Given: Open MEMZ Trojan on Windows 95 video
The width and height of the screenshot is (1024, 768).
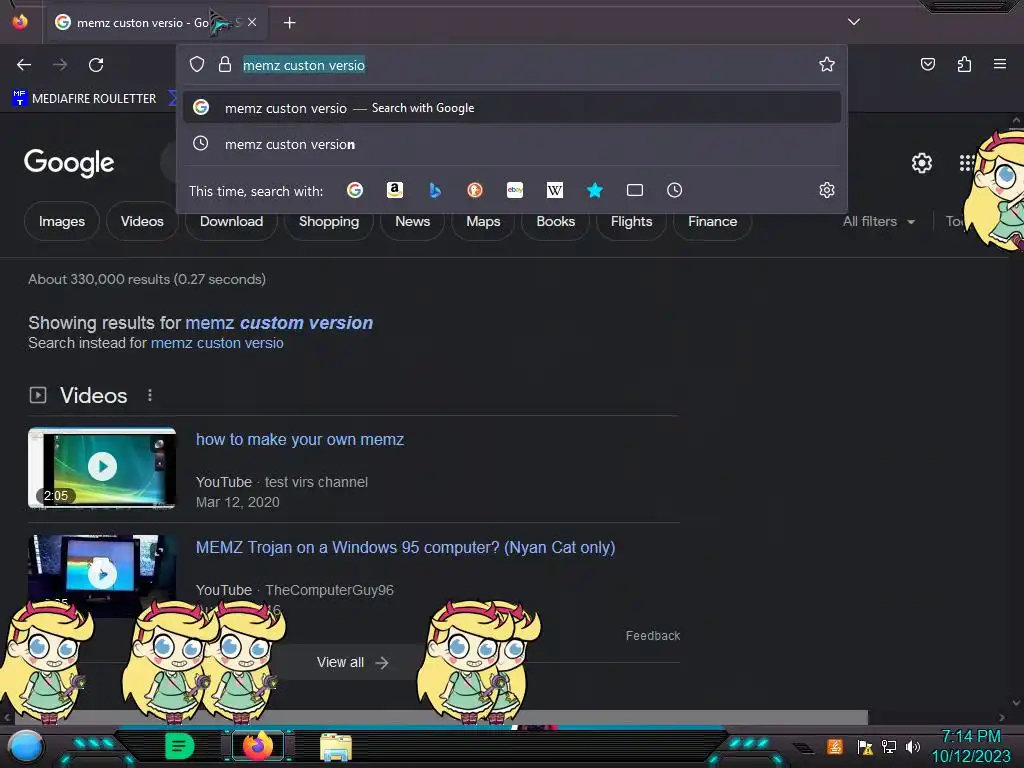Looking at the screenshot, I should [x=406, y=547].
